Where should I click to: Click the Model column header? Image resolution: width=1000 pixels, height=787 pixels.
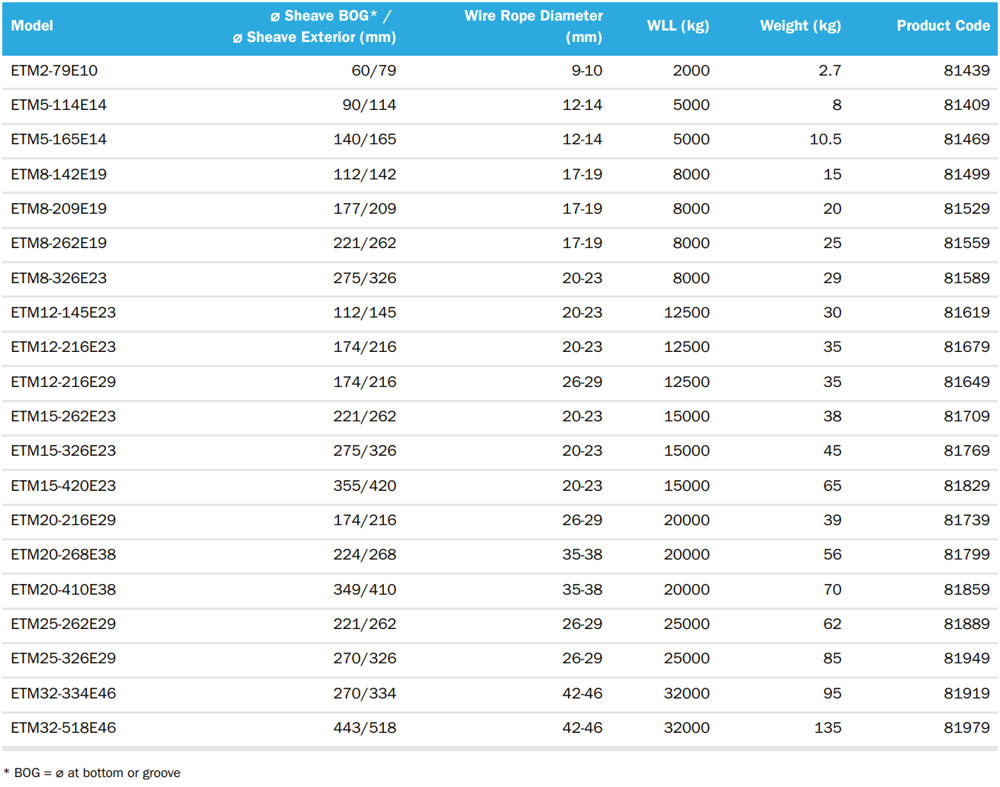32,26
